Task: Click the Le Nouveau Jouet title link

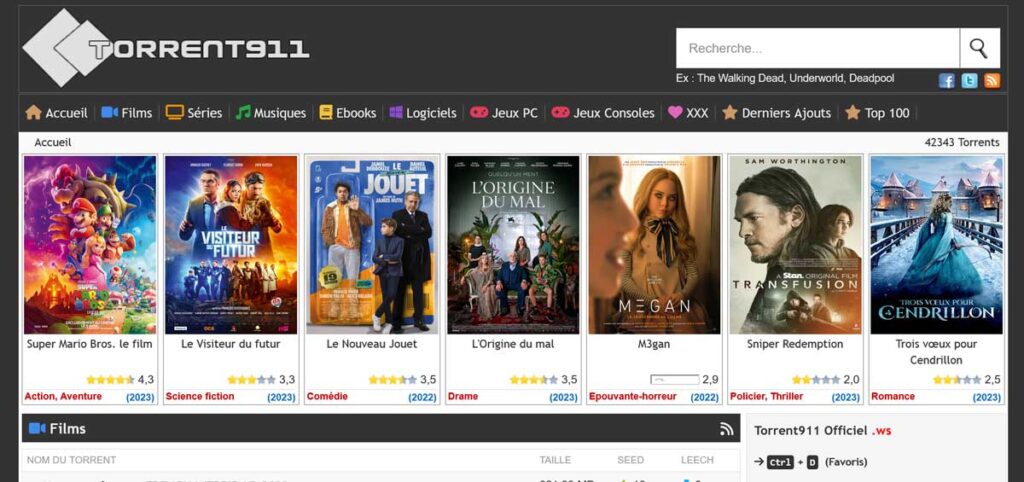Action: pos(372,344)
